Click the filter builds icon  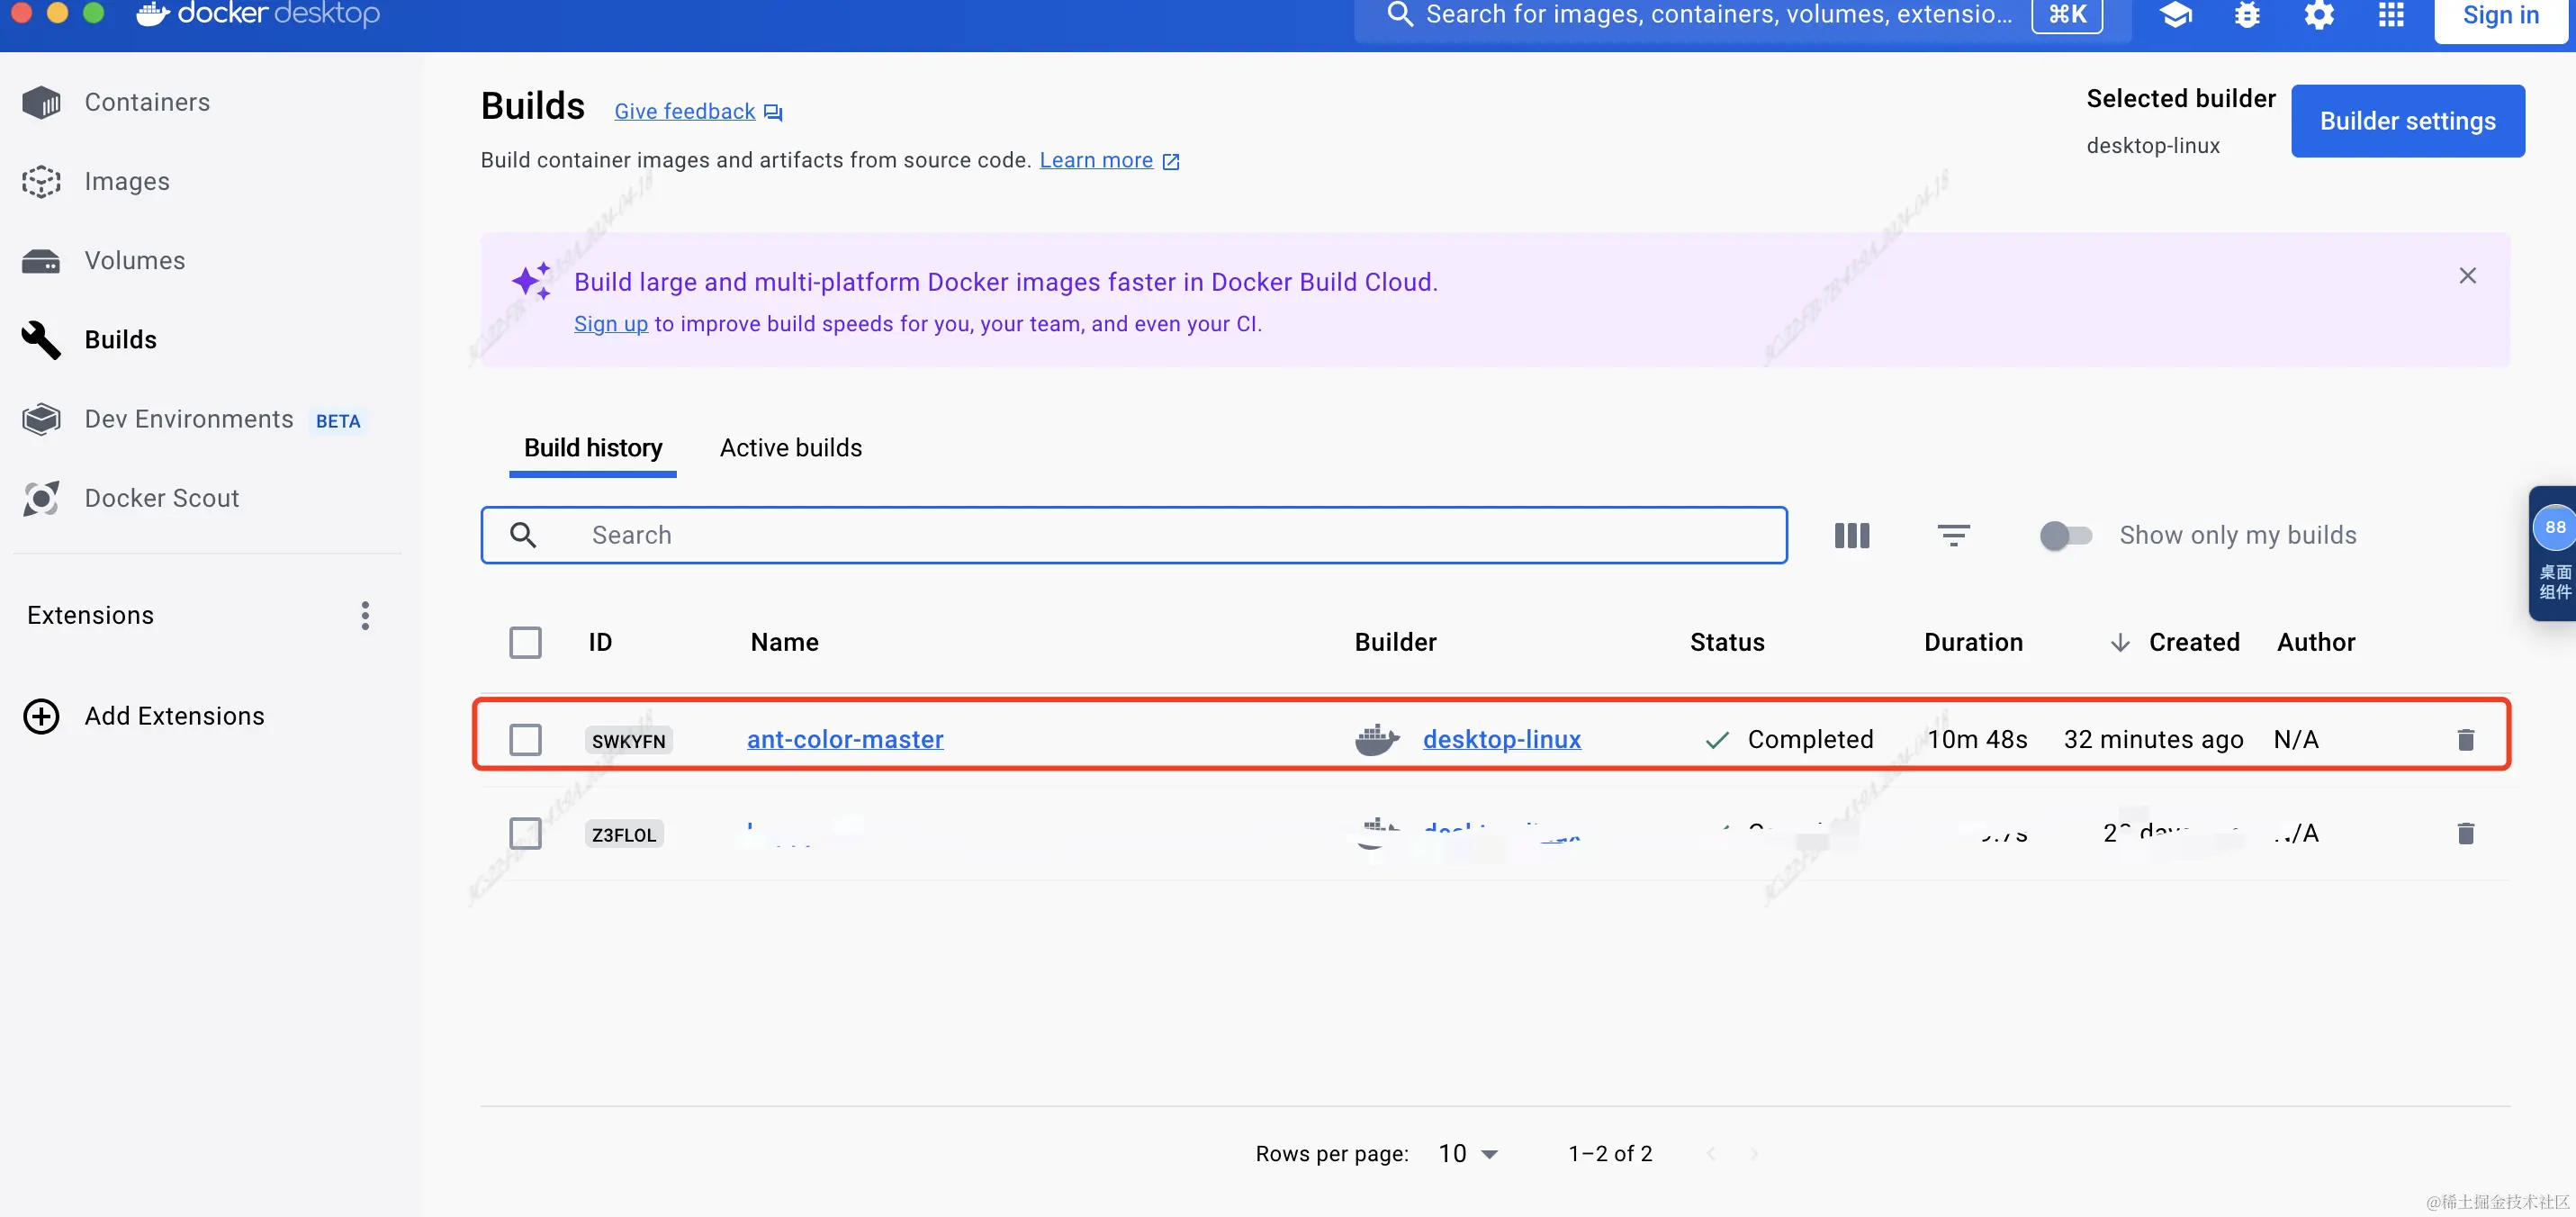tap(1953, 535)
